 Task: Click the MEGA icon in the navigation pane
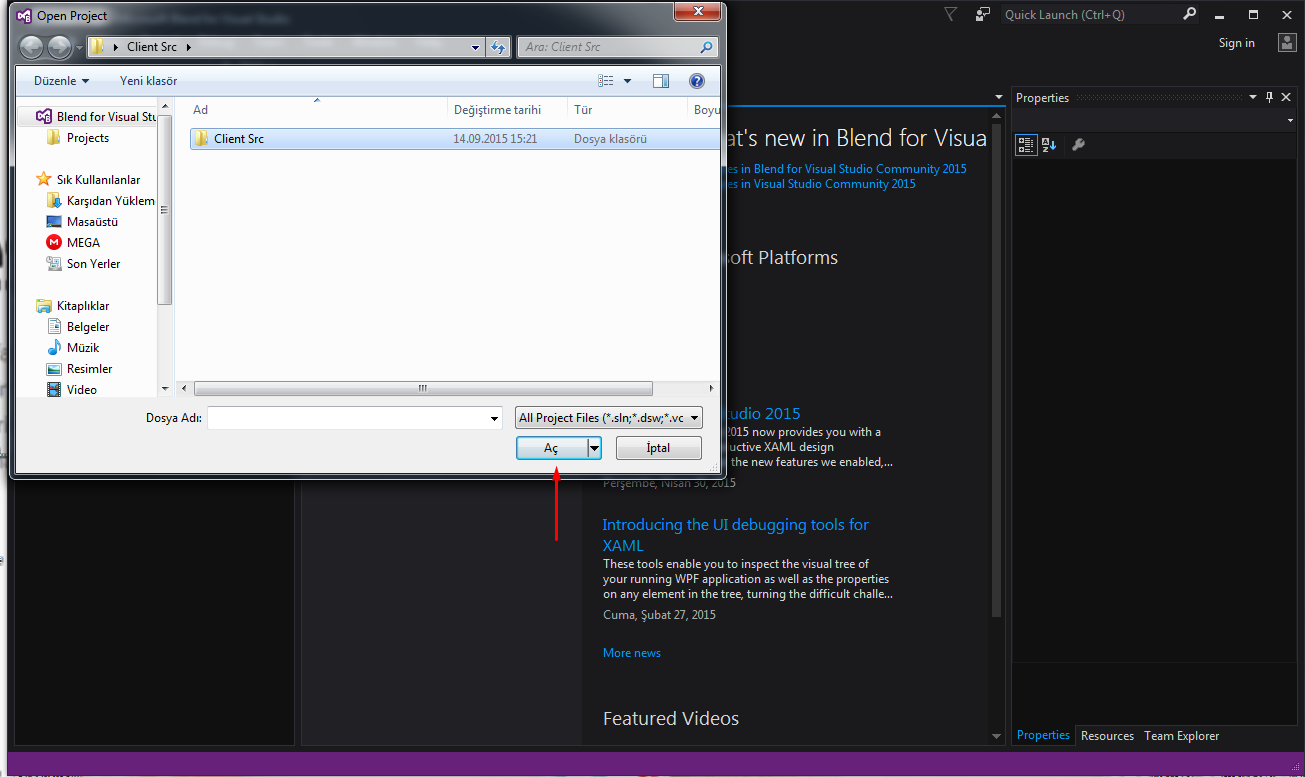(x=54, y=243)
